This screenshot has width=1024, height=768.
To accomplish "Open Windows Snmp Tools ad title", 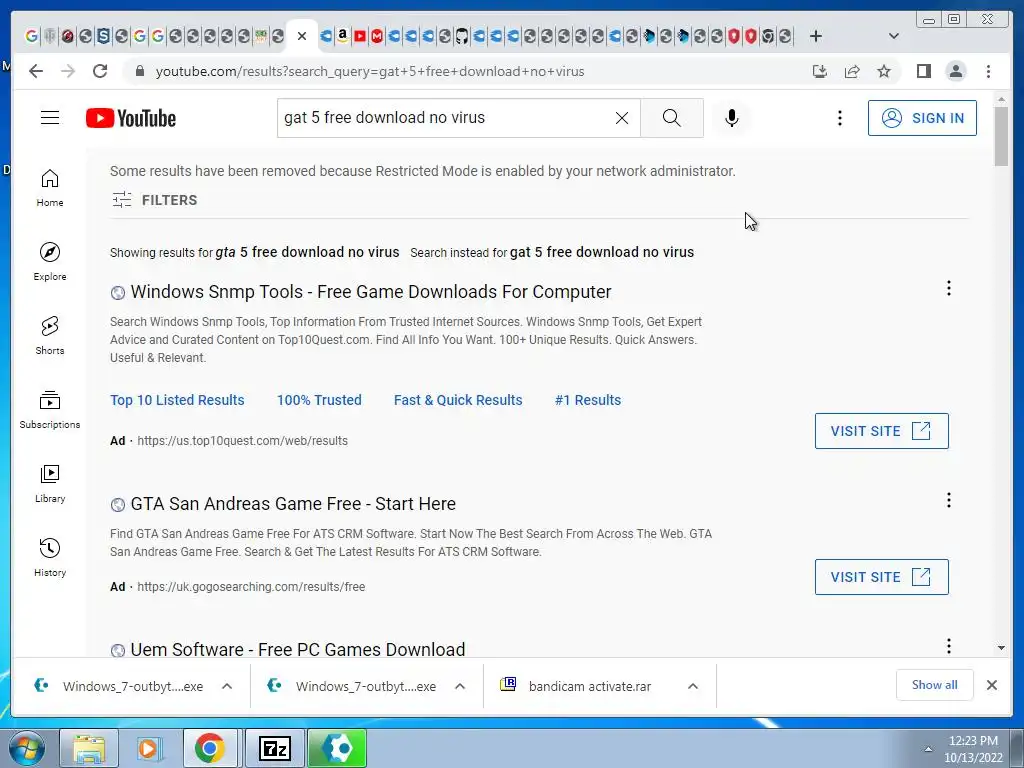I will 370,292.
